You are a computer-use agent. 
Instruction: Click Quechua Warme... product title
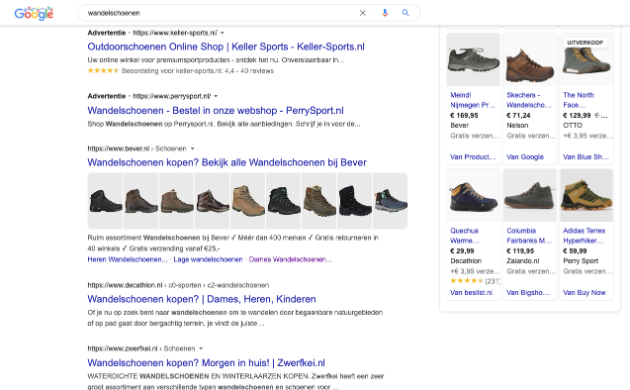pyautogui.click(x=464, y=236)
